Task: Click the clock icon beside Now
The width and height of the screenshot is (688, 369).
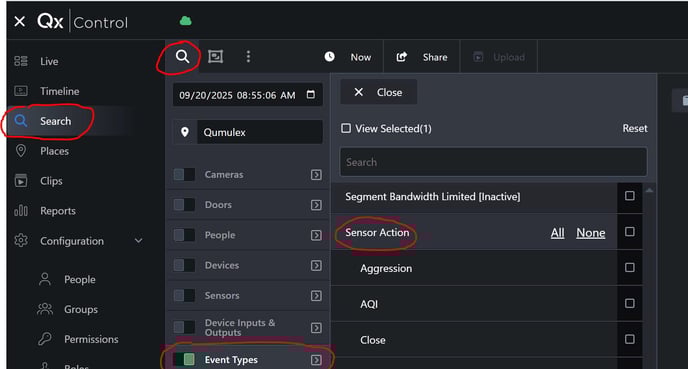Action: pos(330,57)
